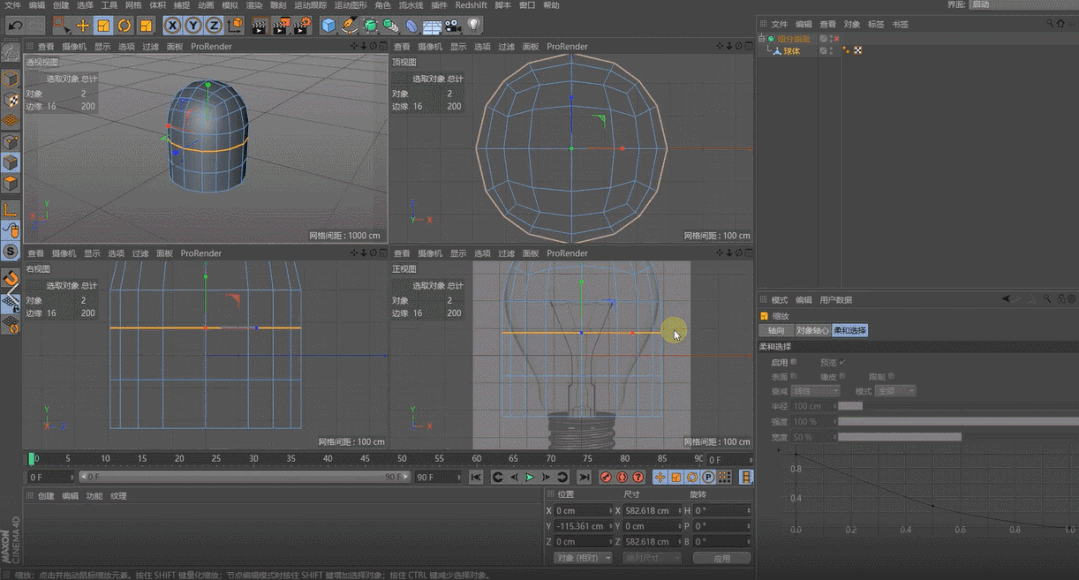Switch to the 对象轴心 tab
Image resolution: width=1079 pixels, height=580 pixels.
(x=811, y=330)
